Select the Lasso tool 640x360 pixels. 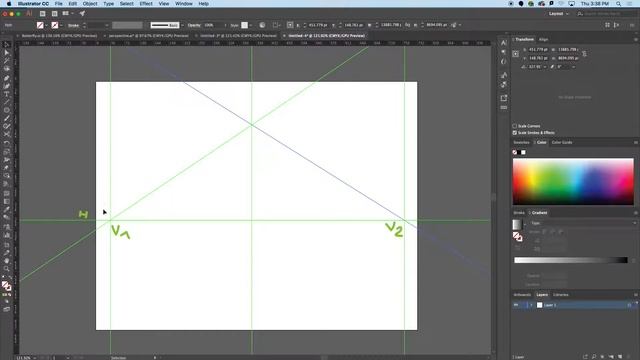pos(7,69)
